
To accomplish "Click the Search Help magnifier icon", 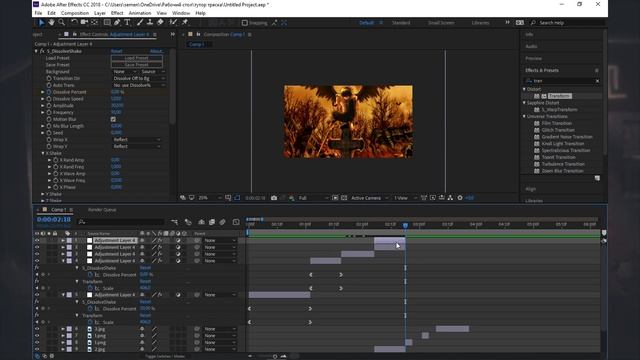I will pyautogui.click(x=533, y=23).
